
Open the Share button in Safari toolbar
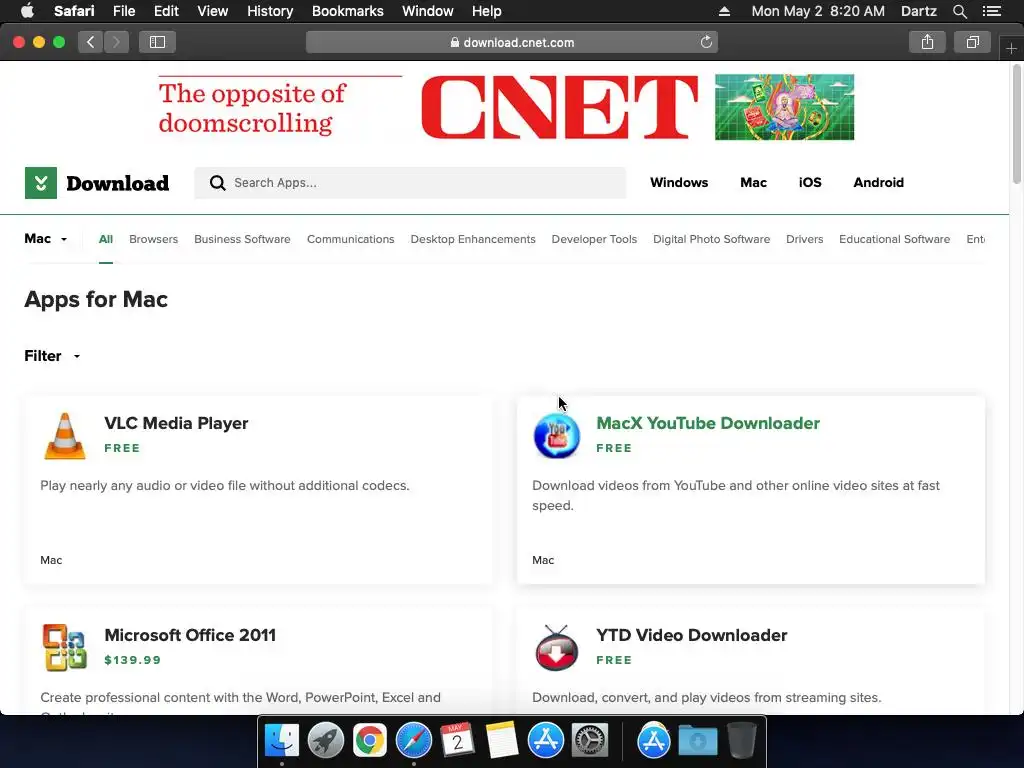(927, 42)
